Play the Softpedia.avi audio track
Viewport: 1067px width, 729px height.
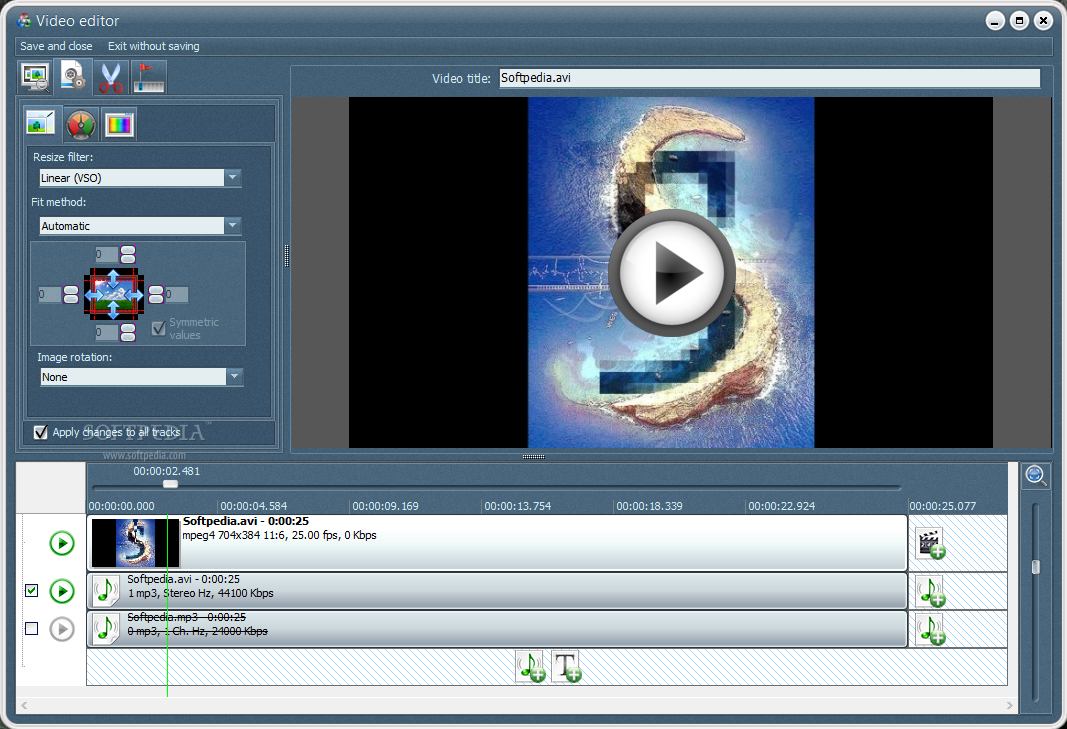62,591
